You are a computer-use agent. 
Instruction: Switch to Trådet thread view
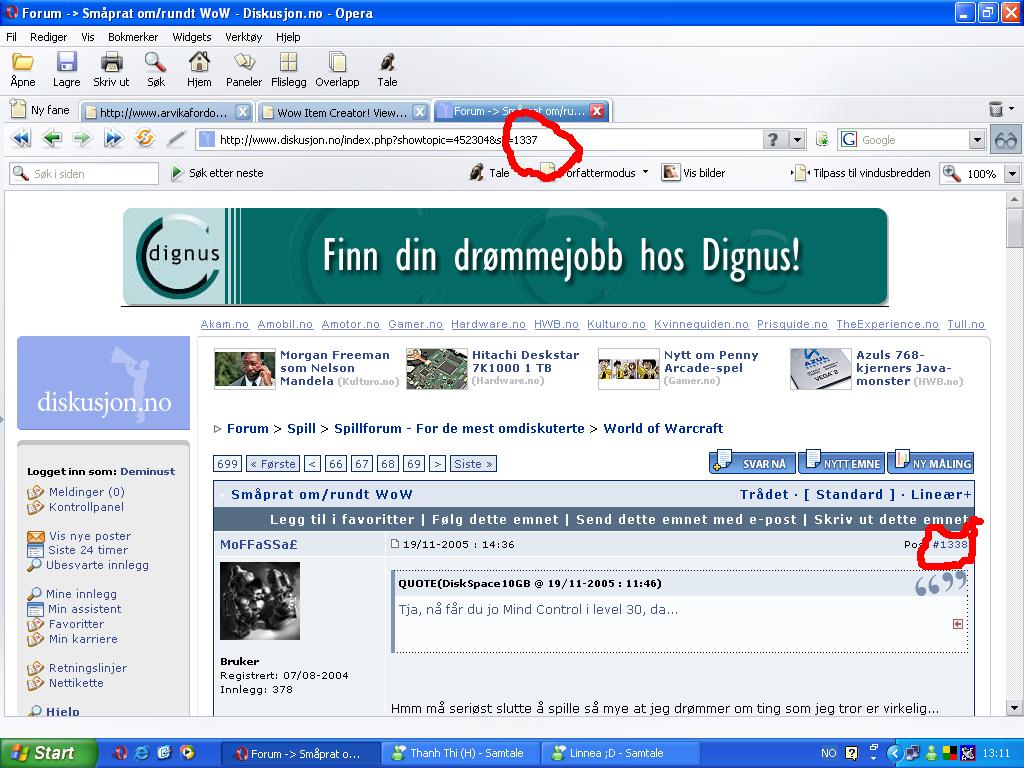pos(764,494)
